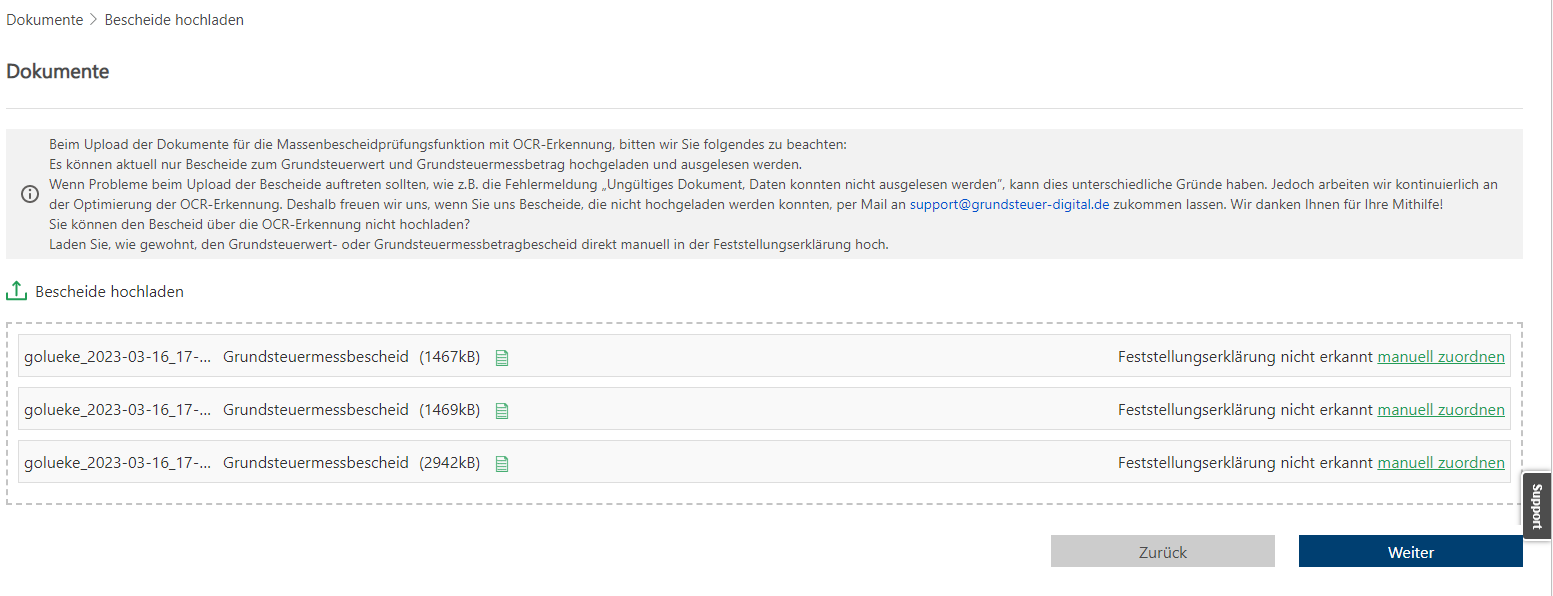Go back with the Zurück button
The width and height of the screenshot is (1553, 596).
1163,552
